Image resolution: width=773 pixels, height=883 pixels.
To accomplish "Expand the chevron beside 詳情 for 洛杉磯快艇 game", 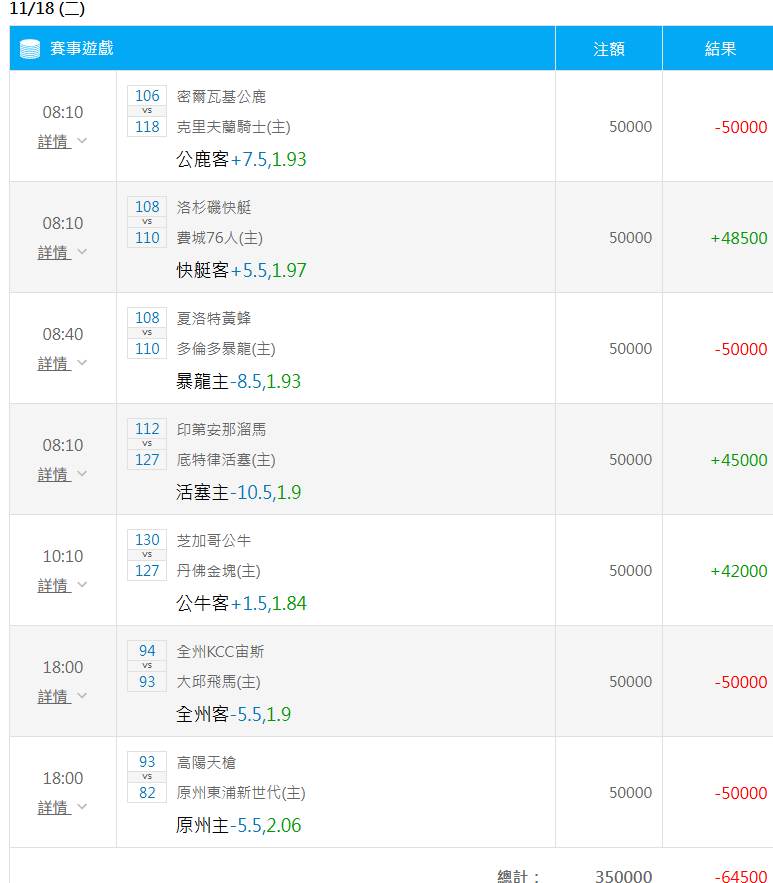I will click(x=82, y=252).
